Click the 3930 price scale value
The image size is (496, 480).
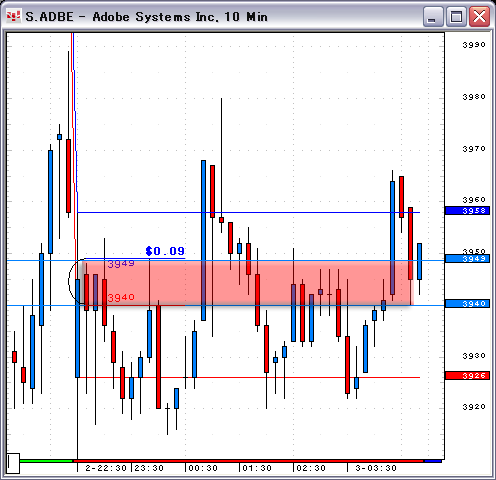pos(474,356)
